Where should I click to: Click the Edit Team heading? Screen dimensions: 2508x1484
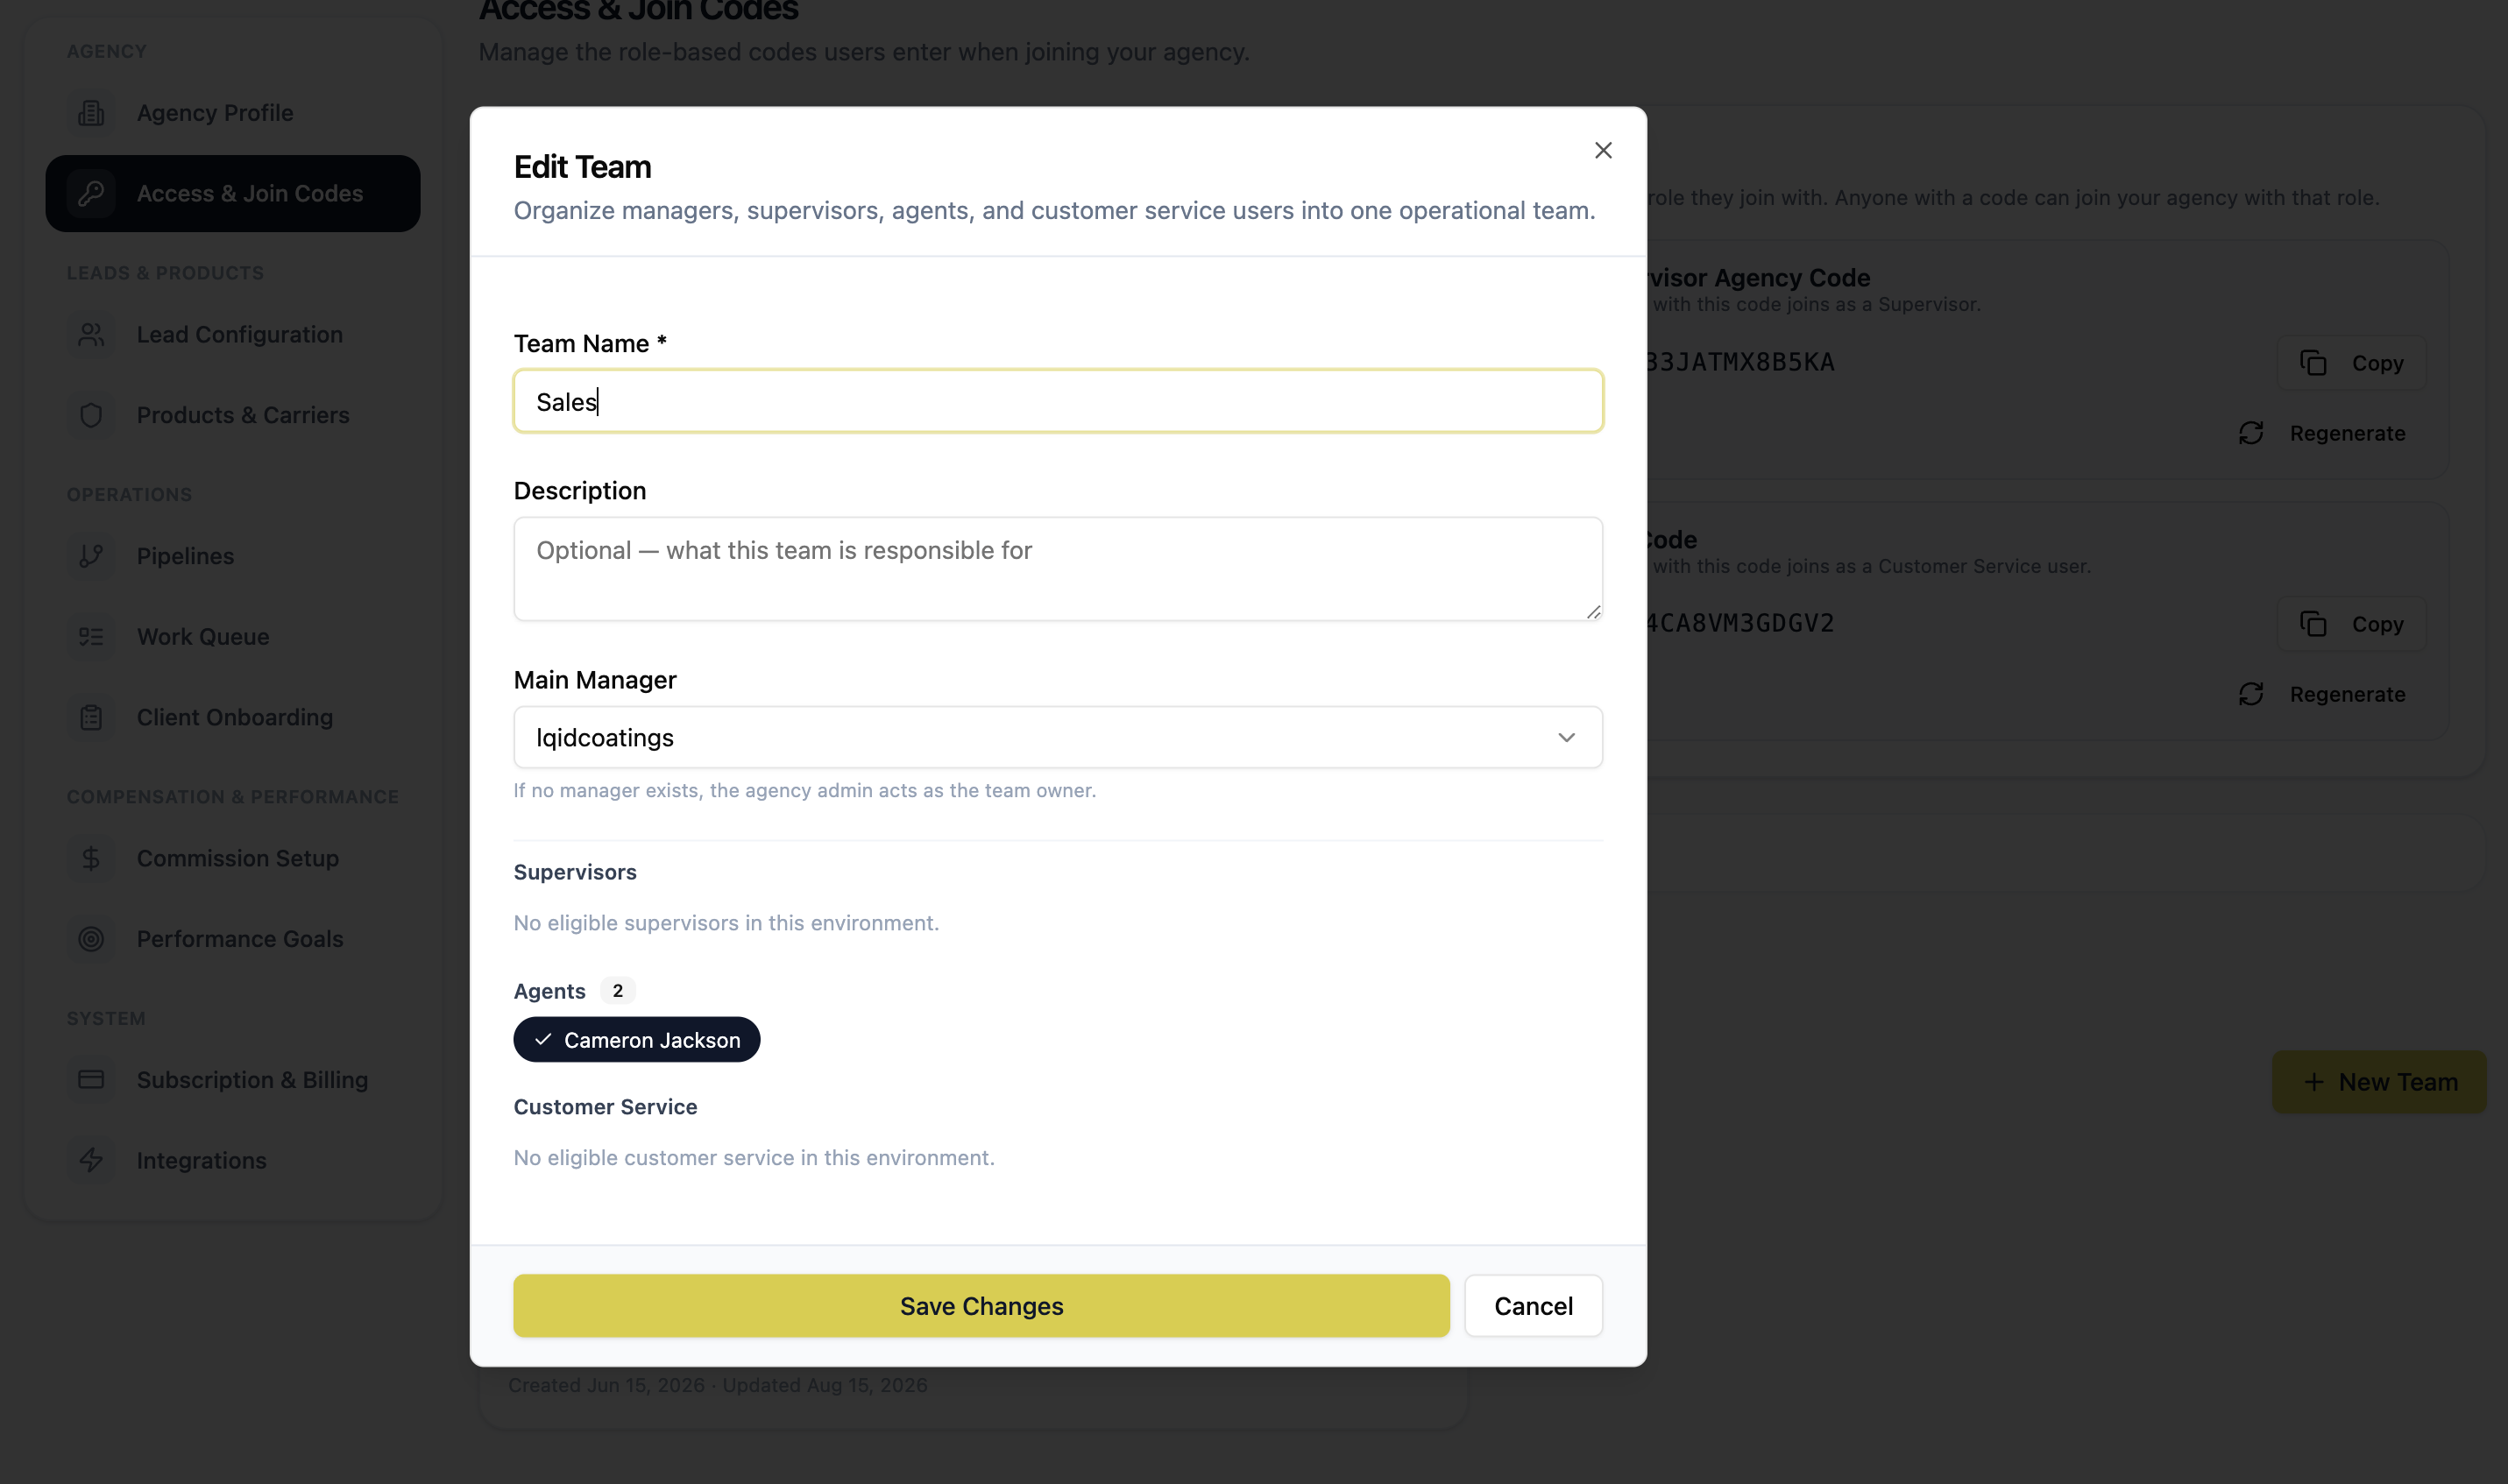click(x=582, y=167)
